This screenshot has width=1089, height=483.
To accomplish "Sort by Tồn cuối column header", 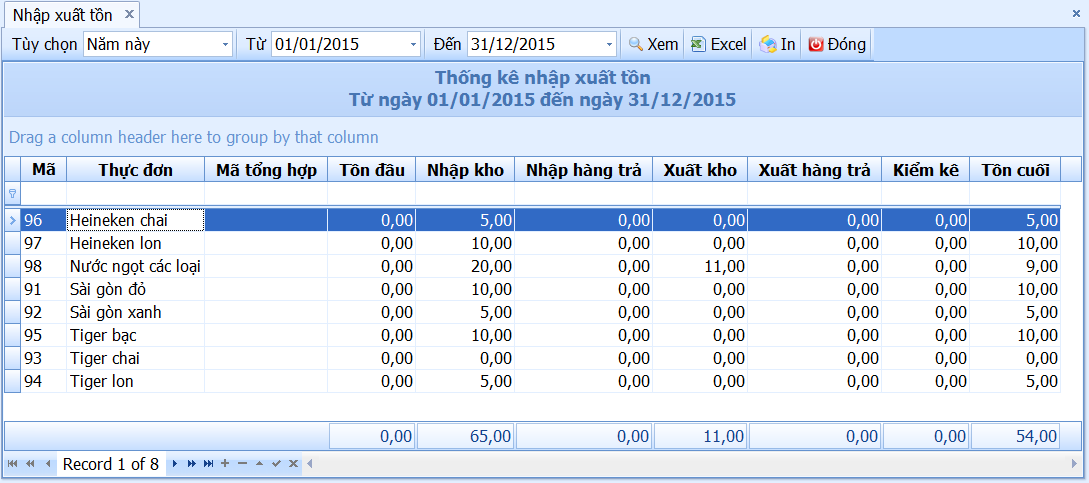I will (x=1015, y=170).
